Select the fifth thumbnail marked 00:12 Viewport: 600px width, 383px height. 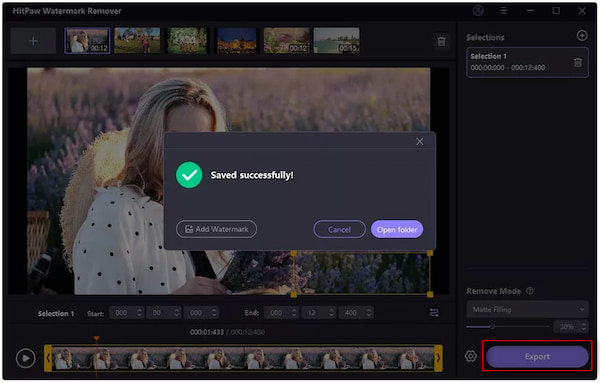click(x=287, y=41)
